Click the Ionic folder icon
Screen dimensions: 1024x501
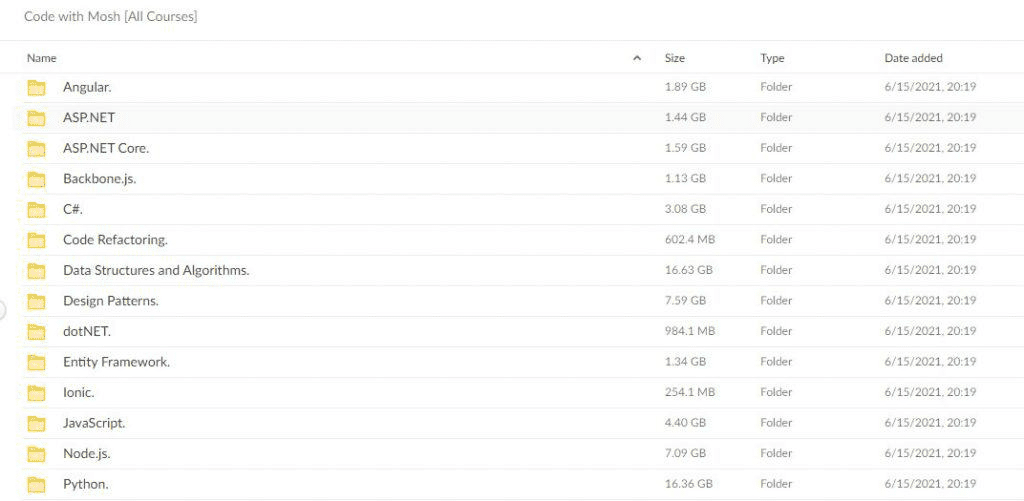tap(37, 393)
